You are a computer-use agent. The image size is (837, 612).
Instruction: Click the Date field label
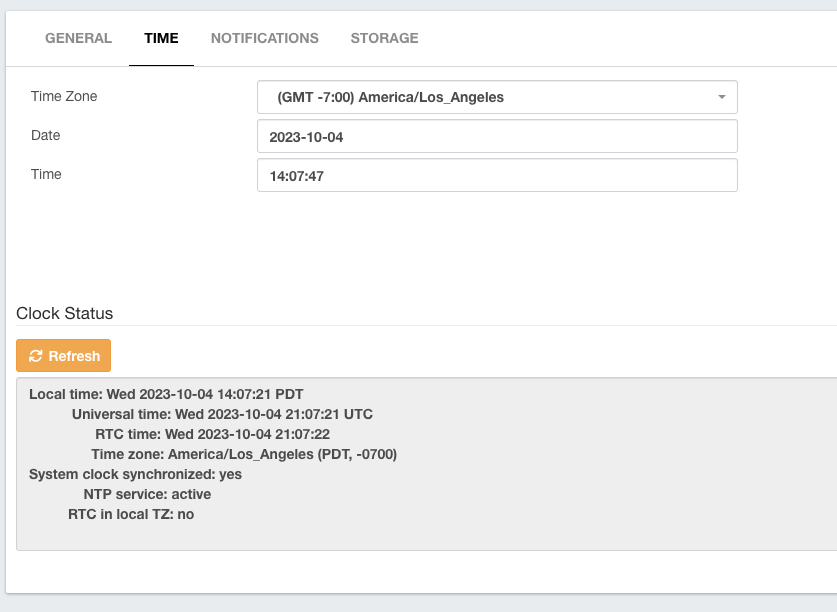click(x=45, y=135)
